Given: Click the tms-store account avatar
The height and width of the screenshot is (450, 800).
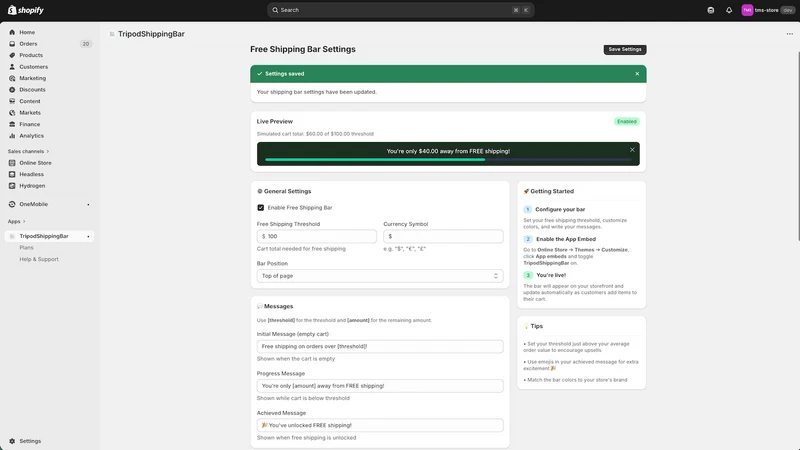Looking at the screenshot, I should [747, 10].
